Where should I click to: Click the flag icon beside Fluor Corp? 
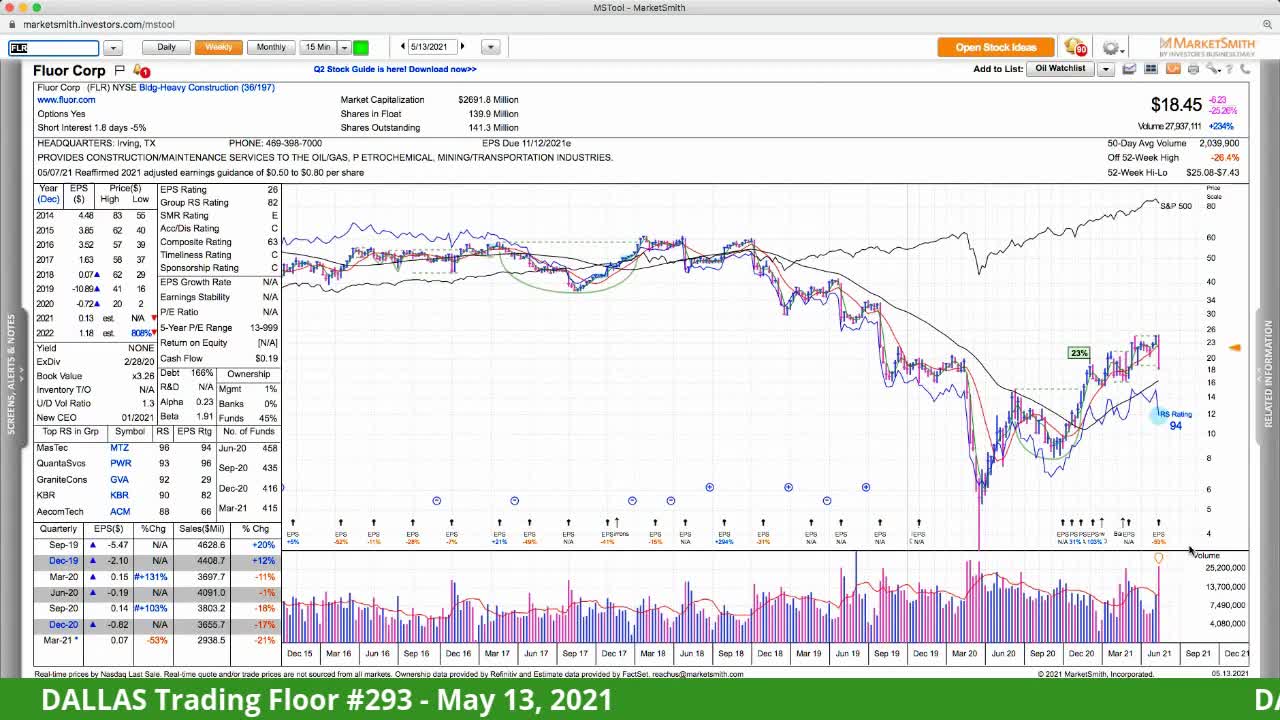(119, 70)
